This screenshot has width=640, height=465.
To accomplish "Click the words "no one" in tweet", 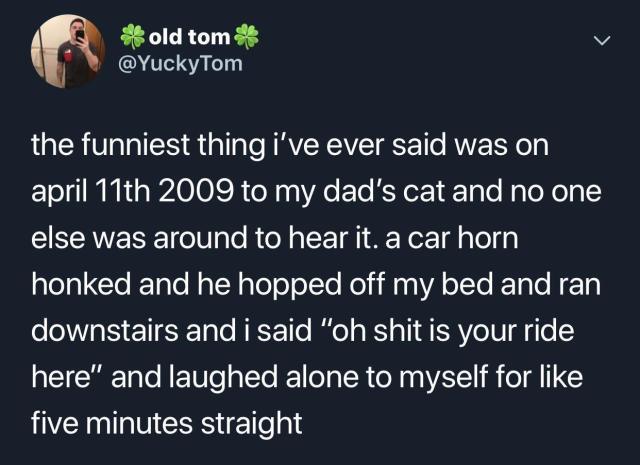I will (556, 192).
